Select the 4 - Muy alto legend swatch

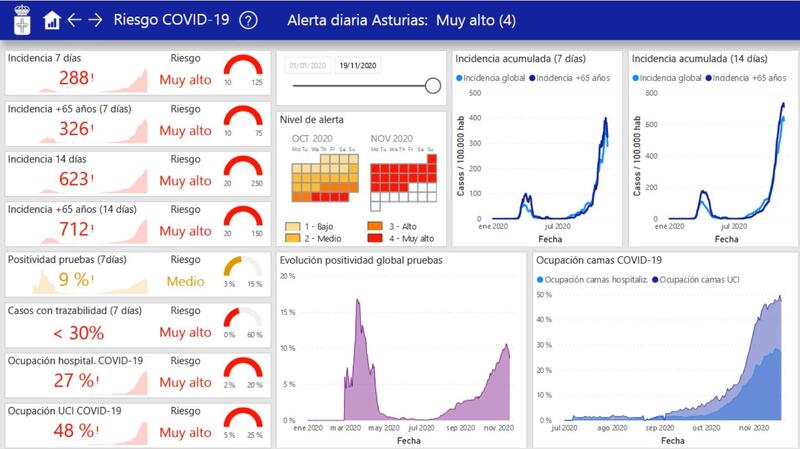point(377,239)
